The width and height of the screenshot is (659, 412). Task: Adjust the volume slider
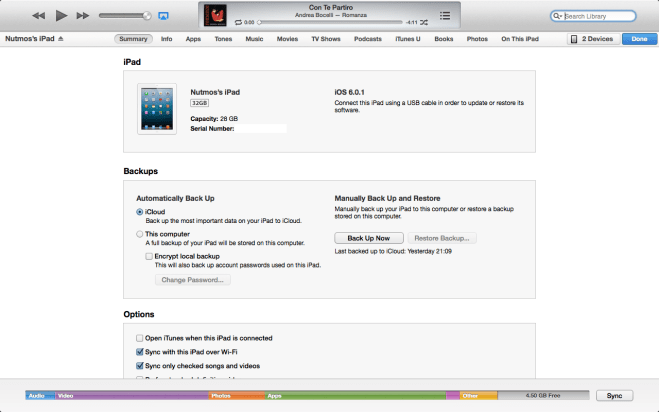coord(125,16)
